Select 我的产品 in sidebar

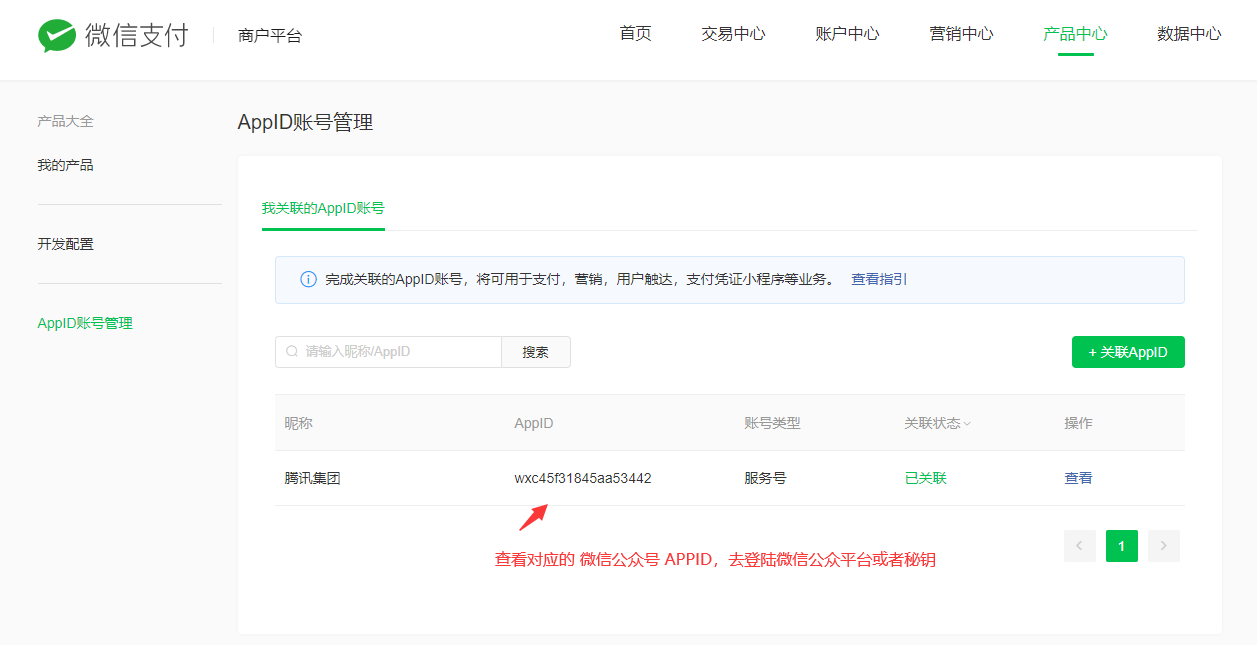[66, 165]
